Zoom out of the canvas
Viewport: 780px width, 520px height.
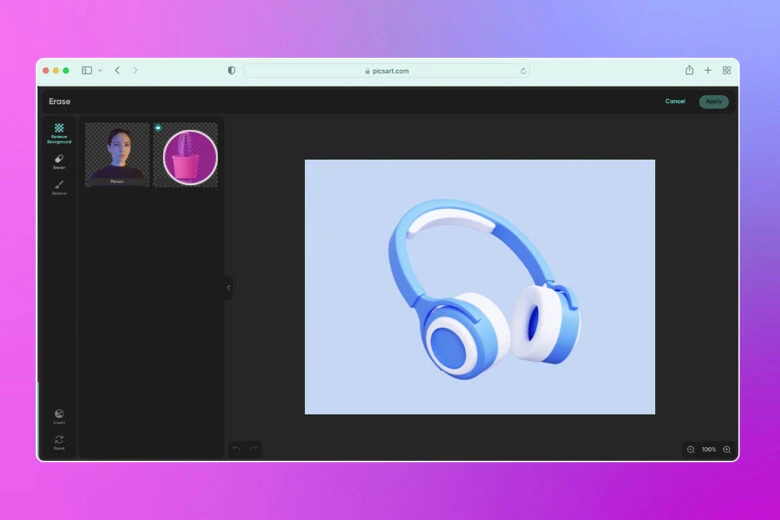click(690, 450)
